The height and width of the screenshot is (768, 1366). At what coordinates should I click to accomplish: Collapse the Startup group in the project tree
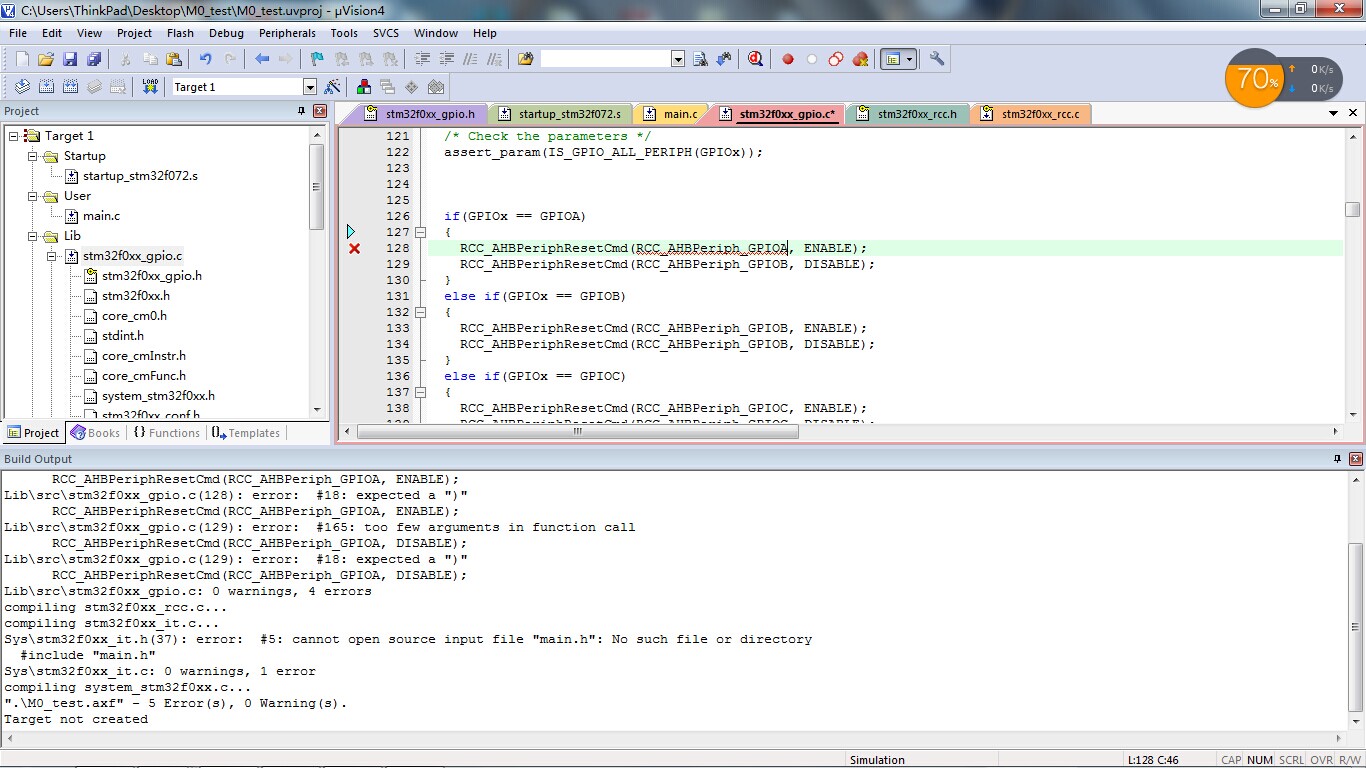(32, 156)
